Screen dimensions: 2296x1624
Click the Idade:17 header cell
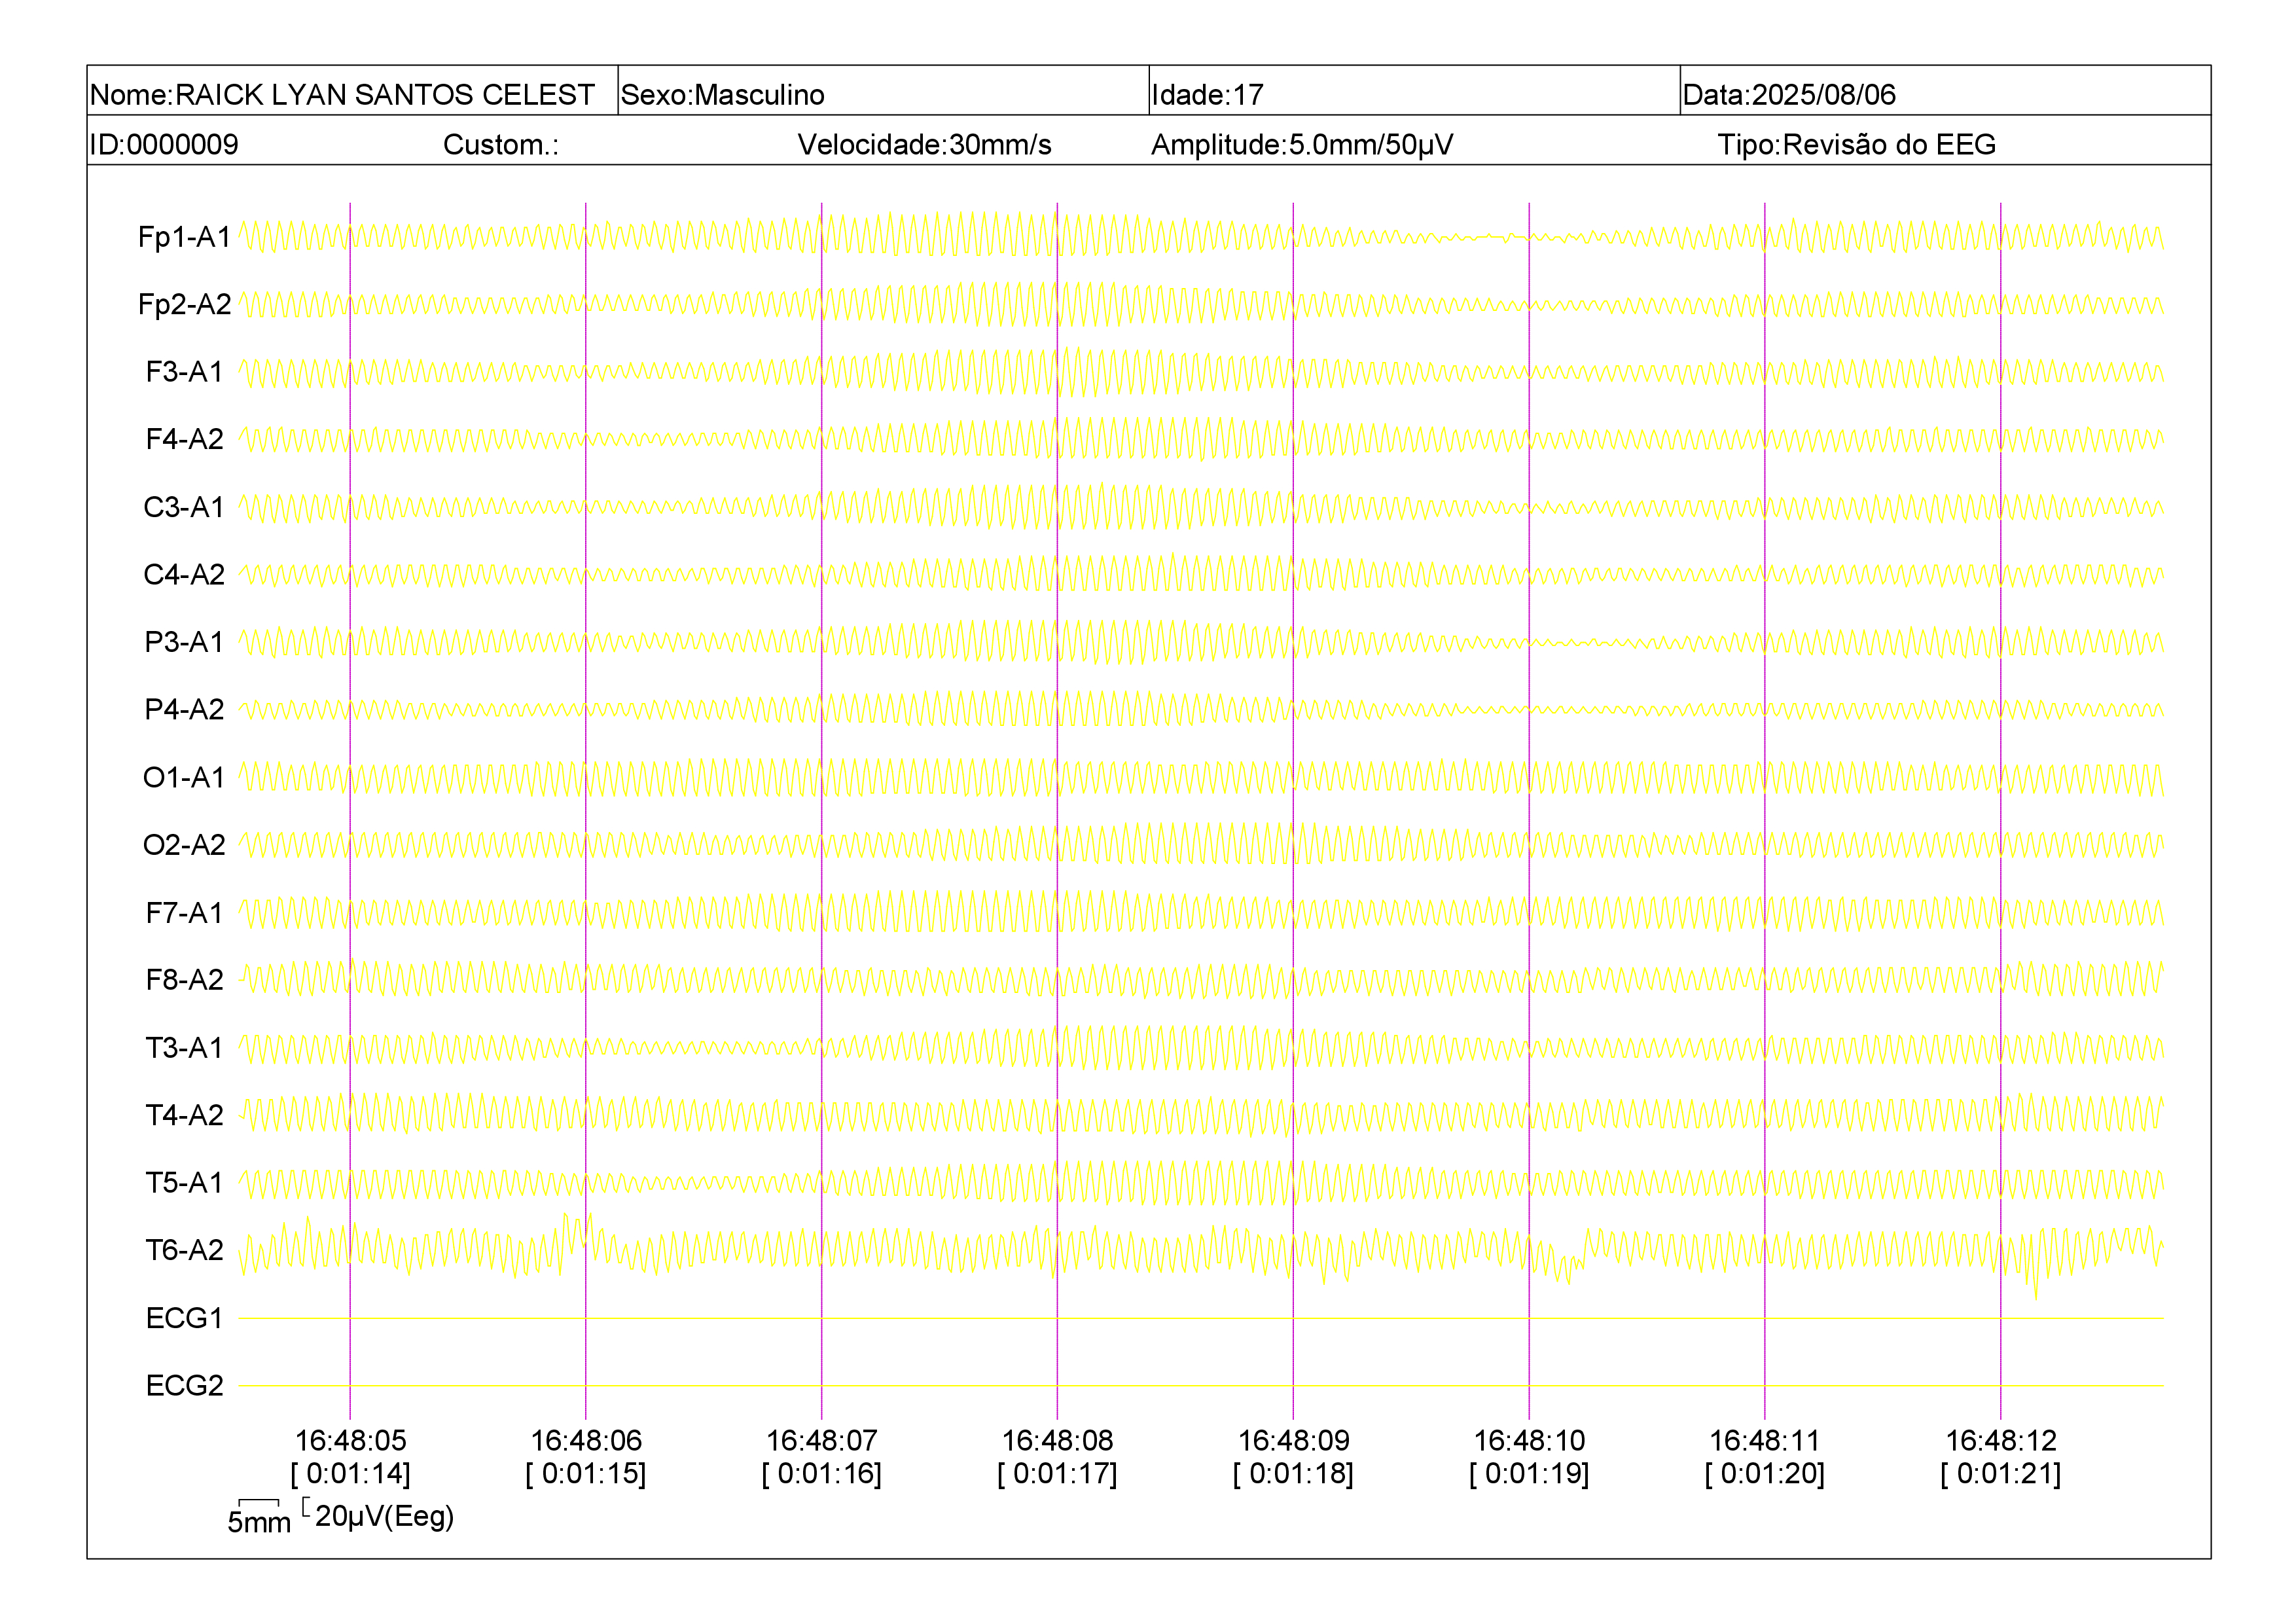(x=1414, y=91)
